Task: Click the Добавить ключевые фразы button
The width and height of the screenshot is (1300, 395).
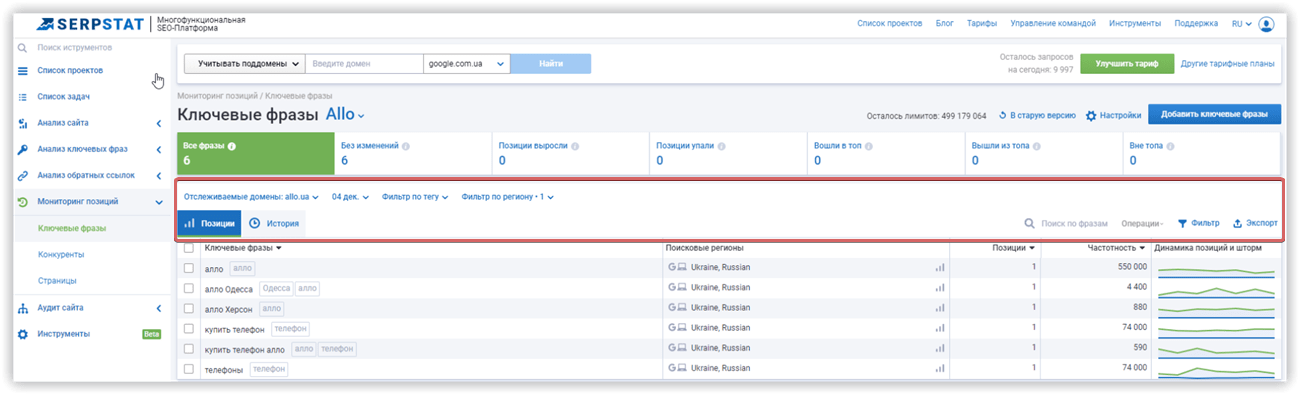Action: [x=1214, y=115]
